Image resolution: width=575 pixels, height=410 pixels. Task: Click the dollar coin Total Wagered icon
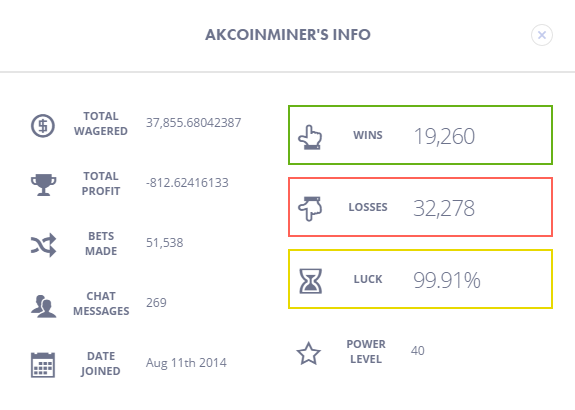point(43,126)
